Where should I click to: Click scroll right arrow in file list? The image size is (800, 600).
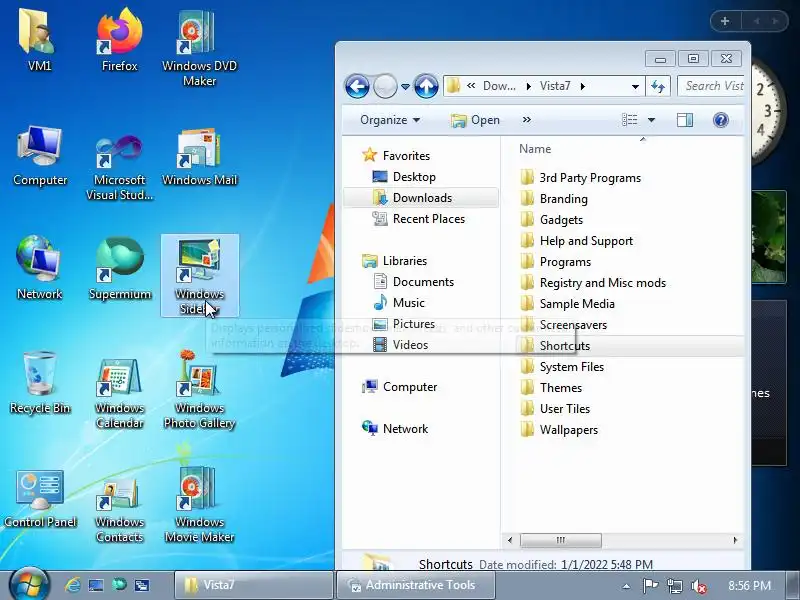735,540
